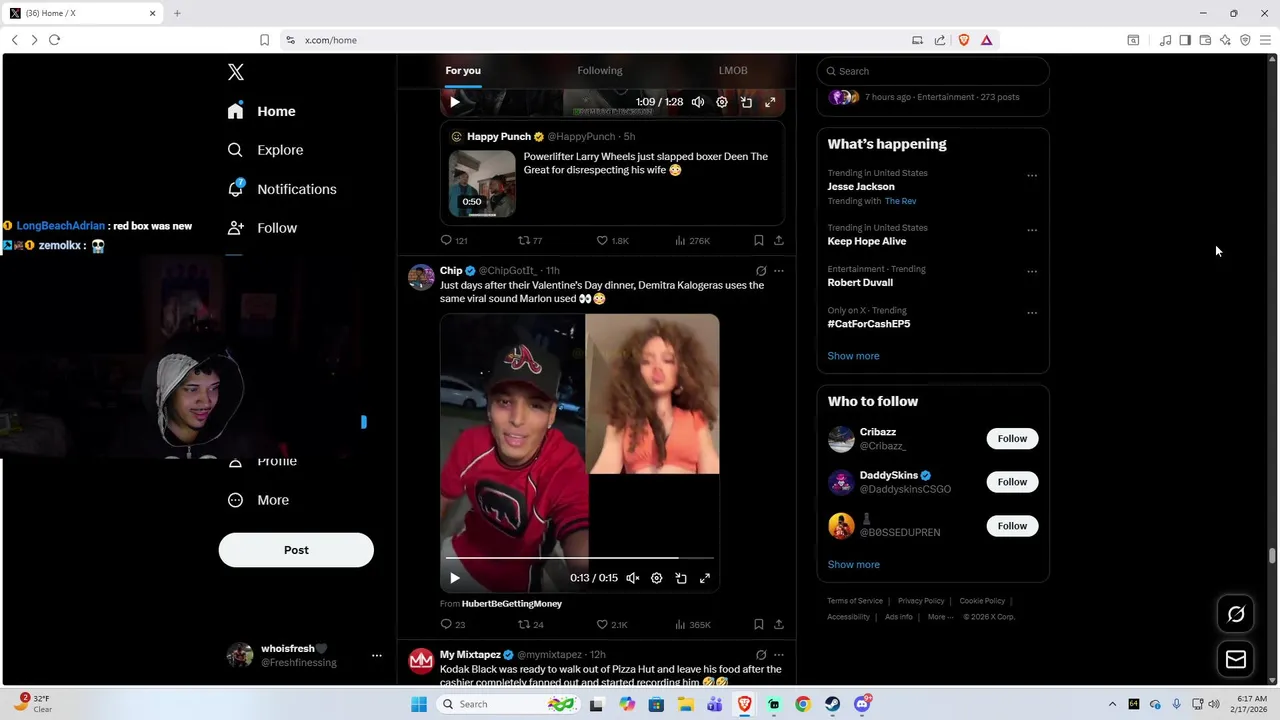Viewport: 1280px width, 720px height.
Task: Open settings gear on top video
Action: [722, 102]
